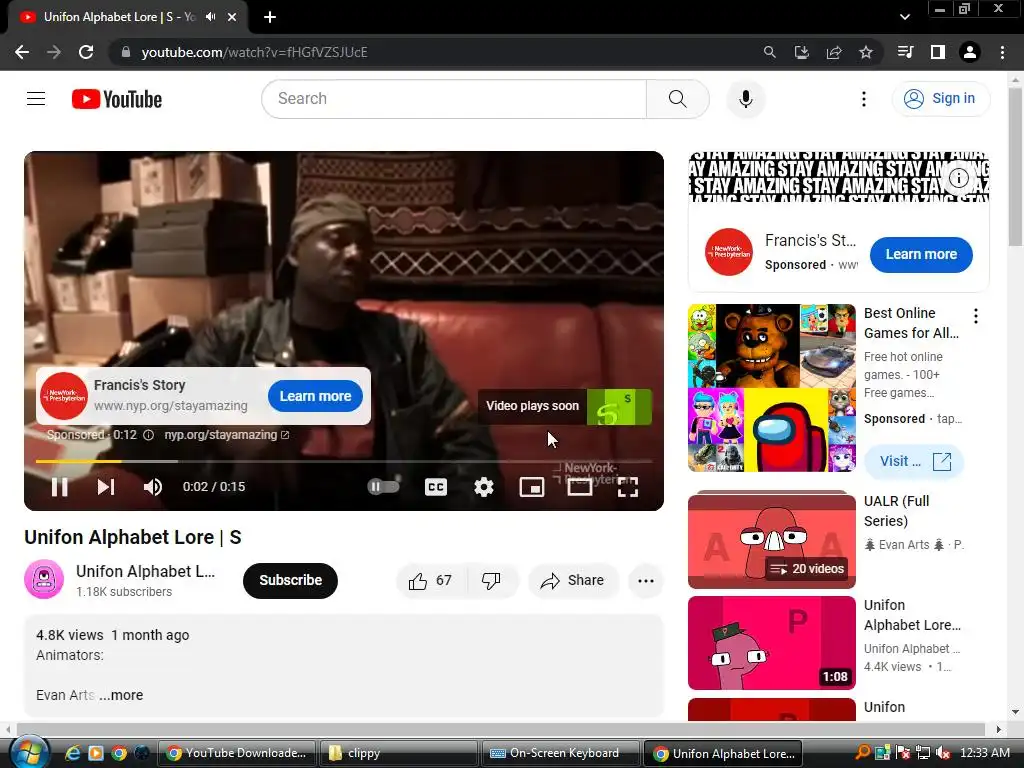1024x768 pixels.
Task: Open the nyp.org/stayamazing ad link
Action: pyautogui.click(x=227, y=435)
